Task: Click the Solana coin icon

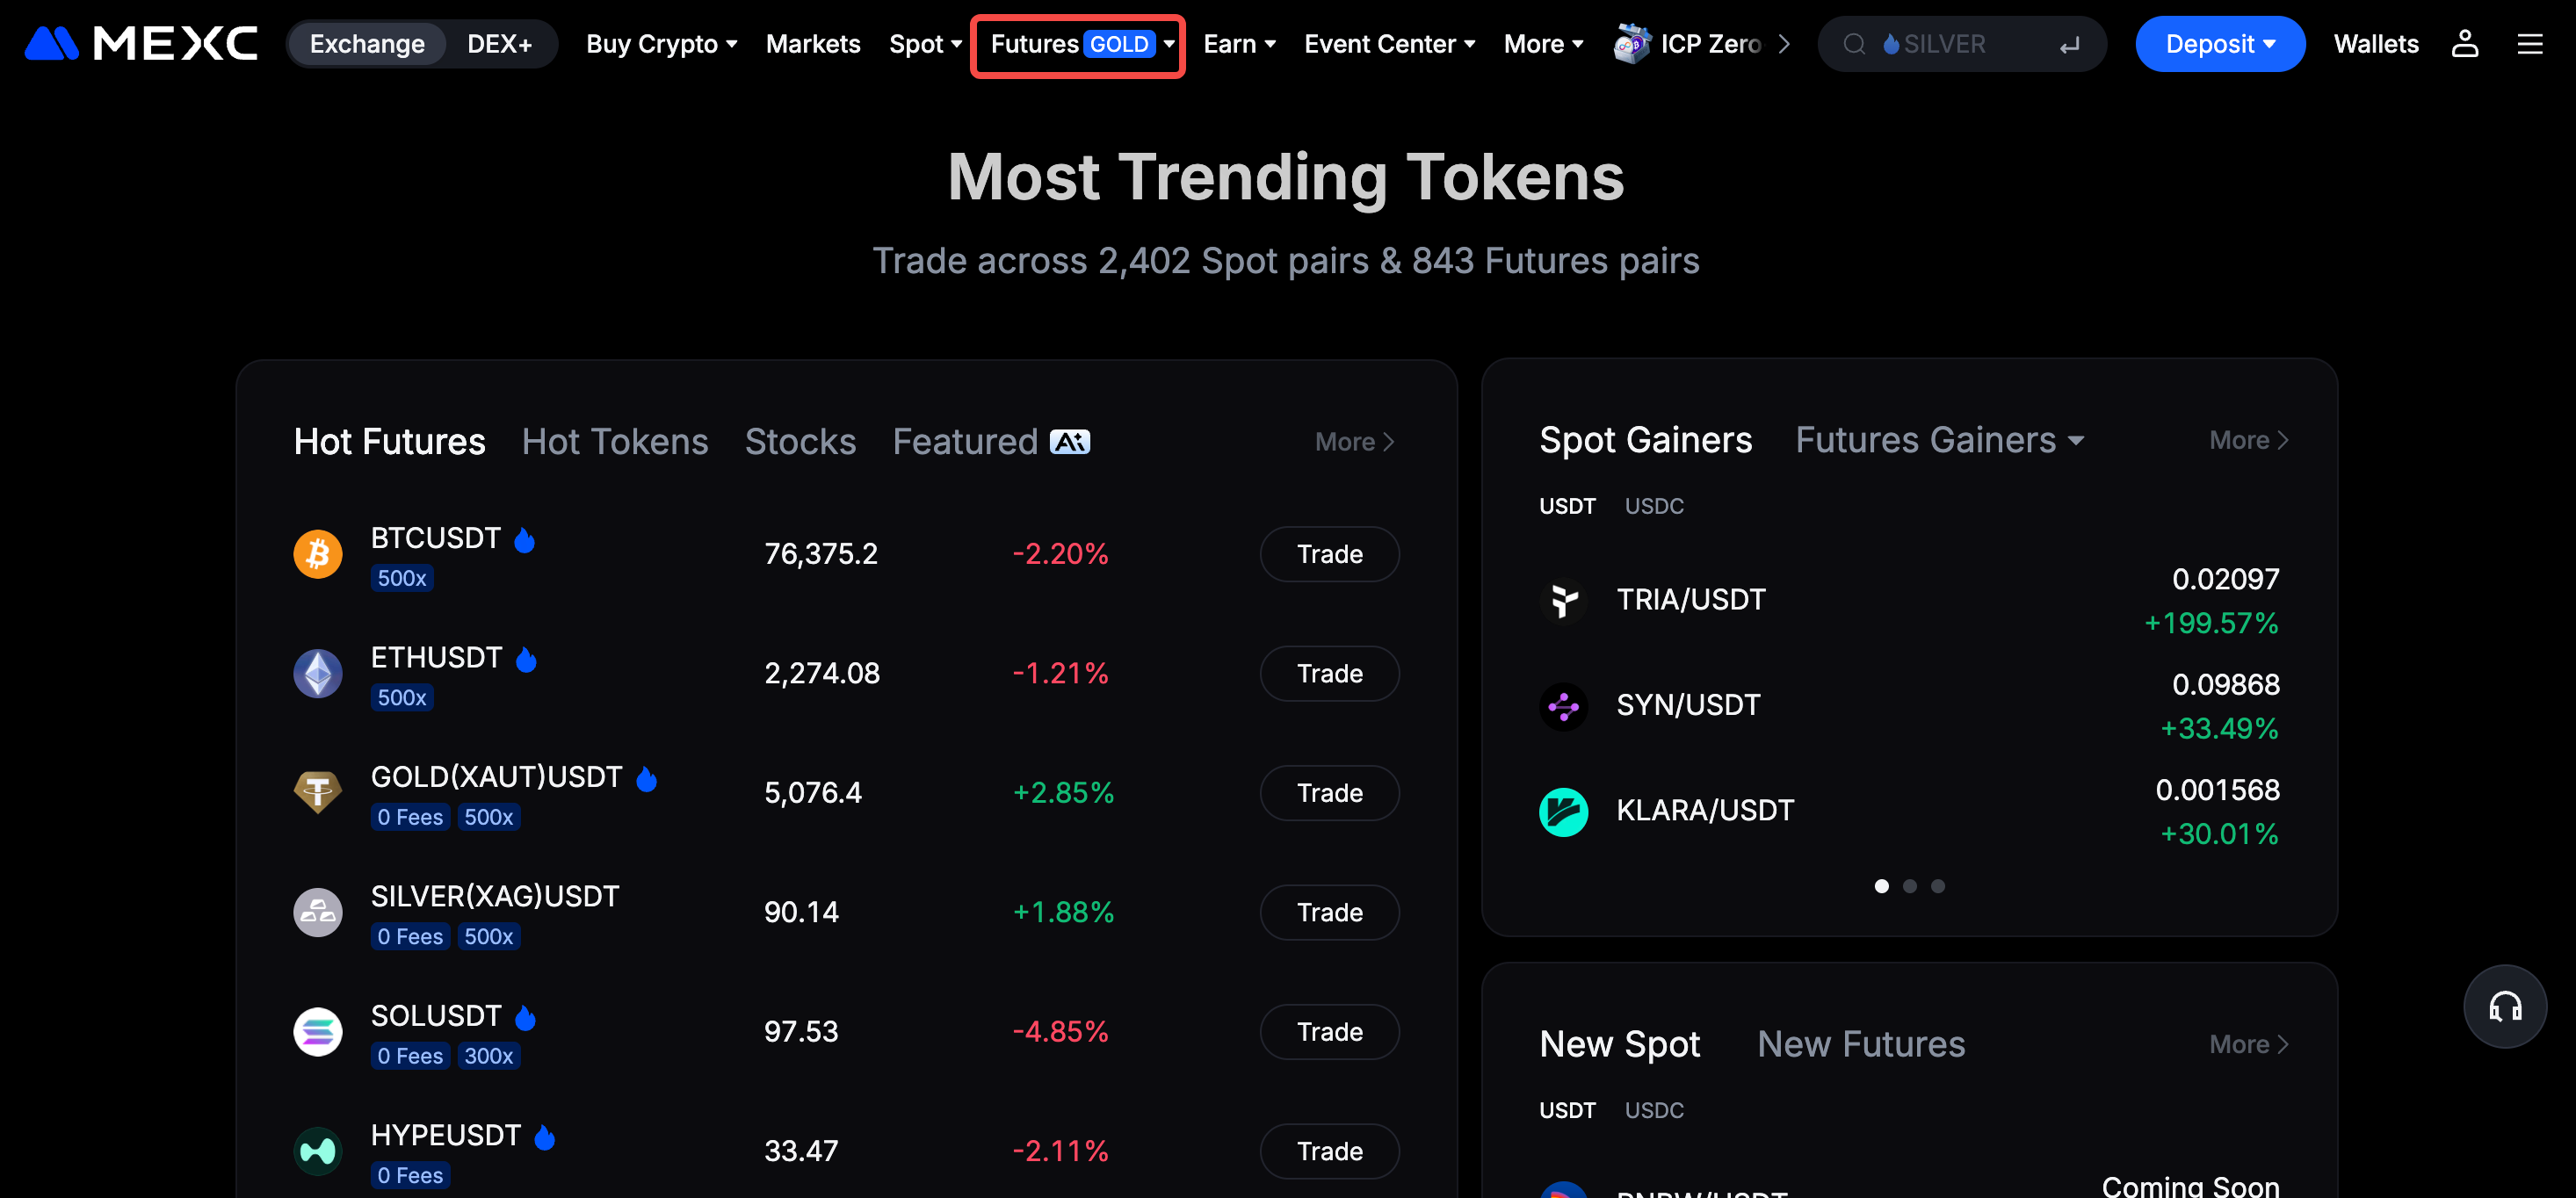Action: coord(318,1031)
